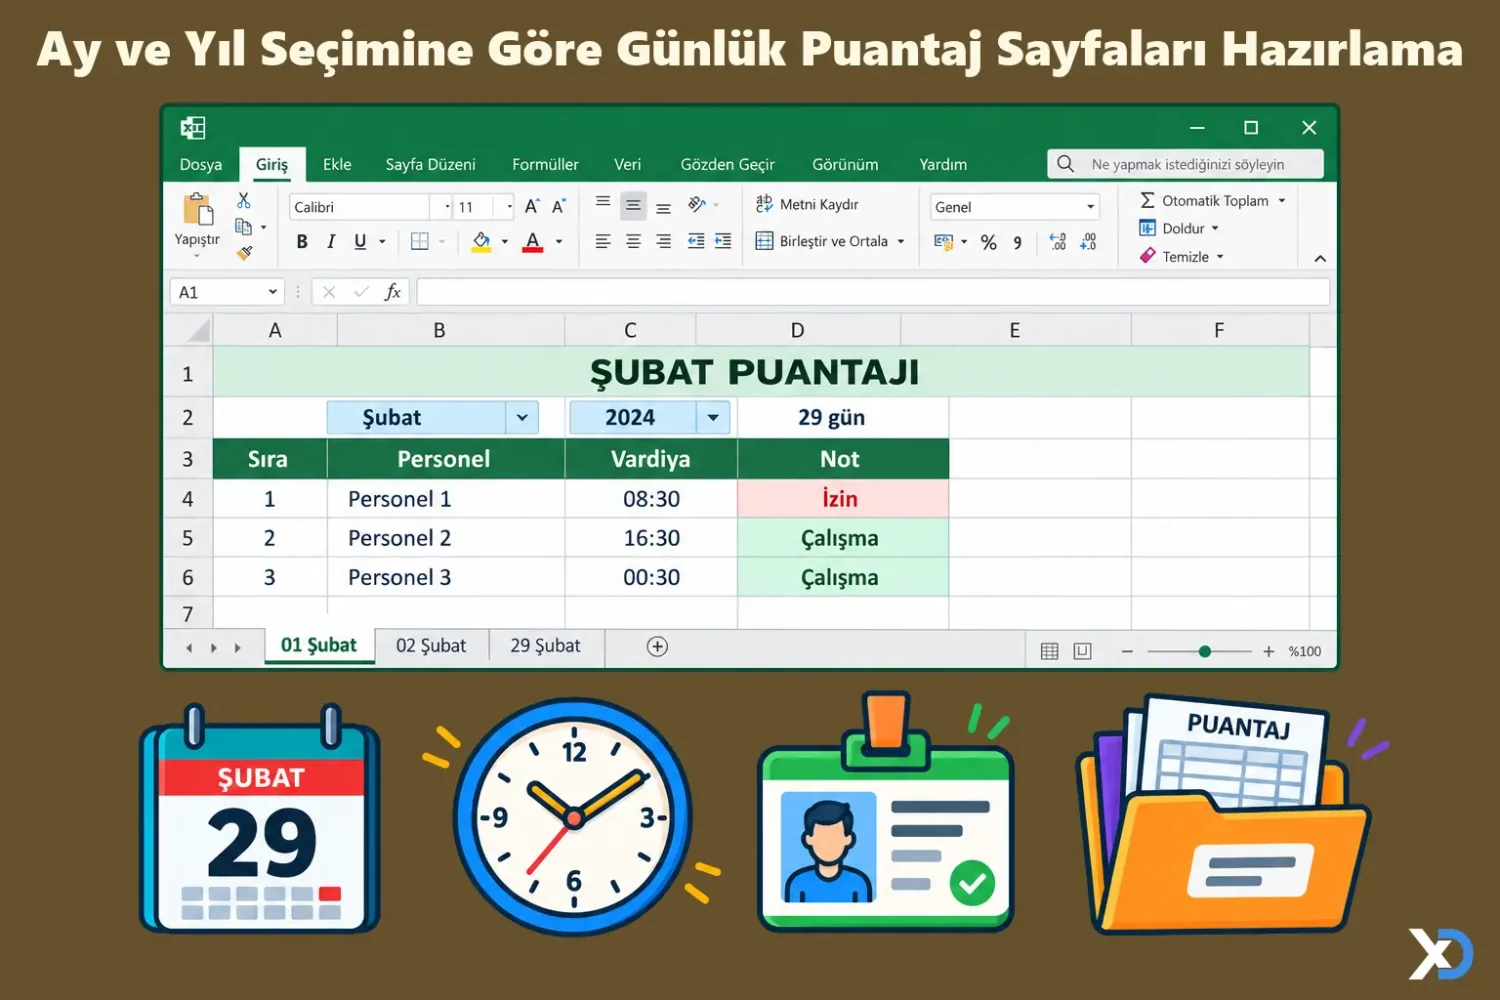The width and height of the screenshot is (1500, 1000).
Task: Click the bottom align icon
Action: tap(663, 209)
